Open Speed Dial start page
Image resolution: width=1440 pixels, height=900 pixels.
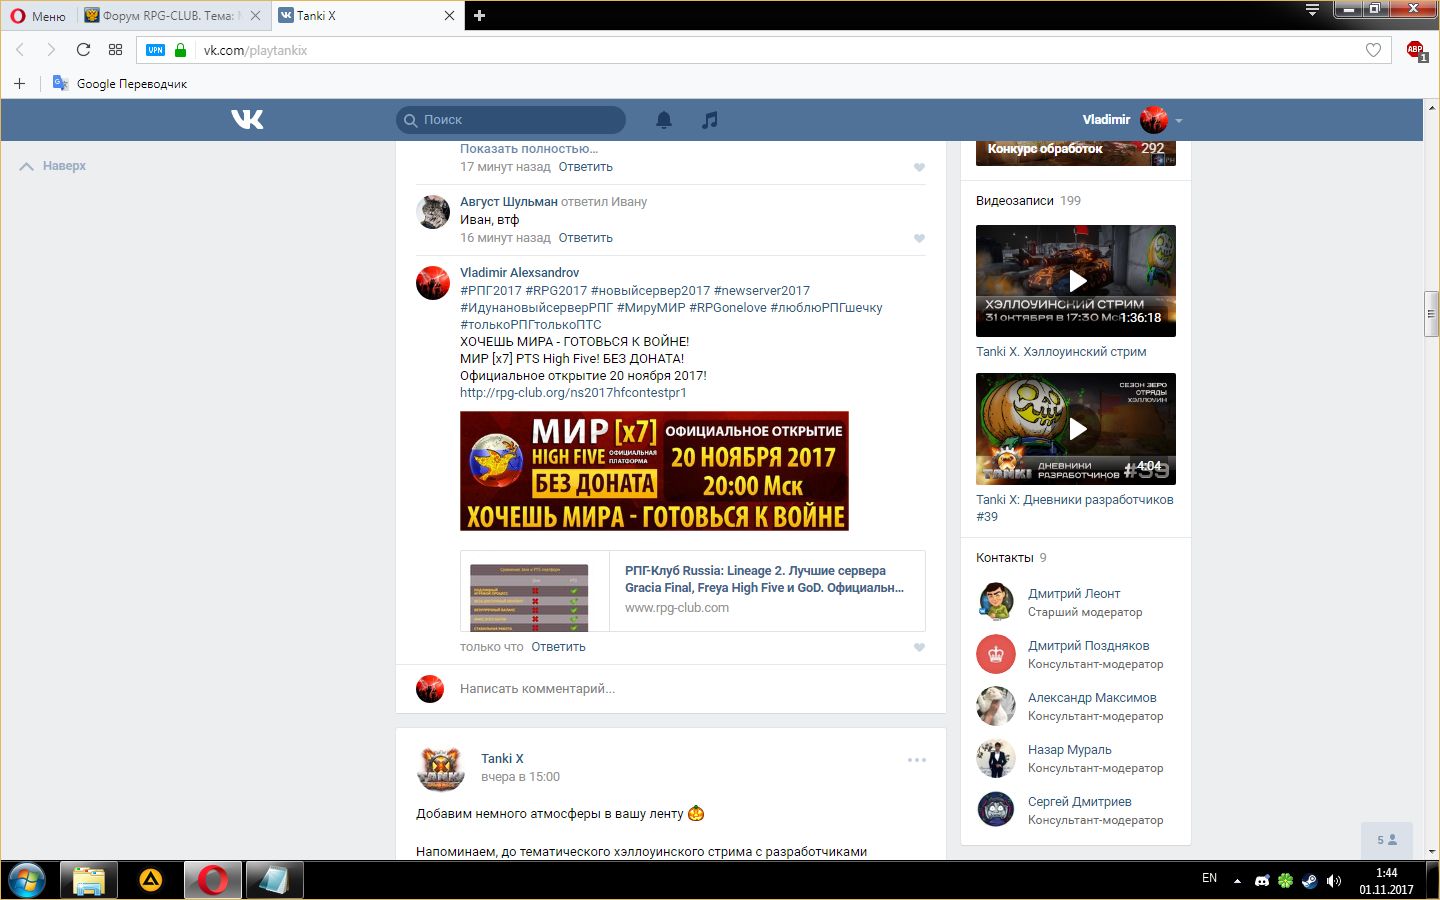pyautogui.click(x=115, y=50)
